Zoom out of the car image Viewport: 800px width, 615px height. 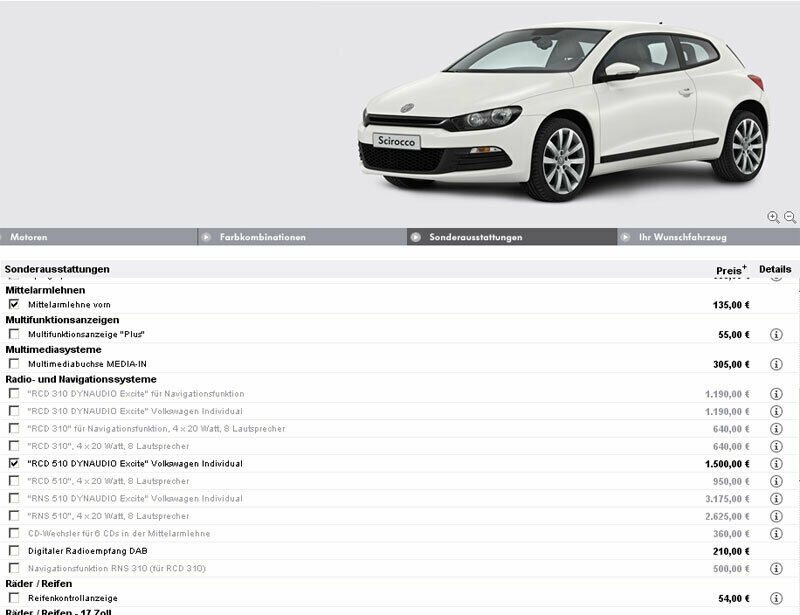click(789, 217)
